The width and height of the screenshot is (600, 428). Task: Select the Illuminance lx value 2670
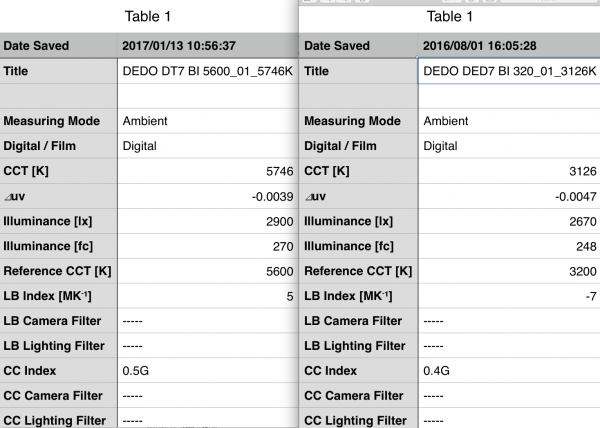point(509,221)
